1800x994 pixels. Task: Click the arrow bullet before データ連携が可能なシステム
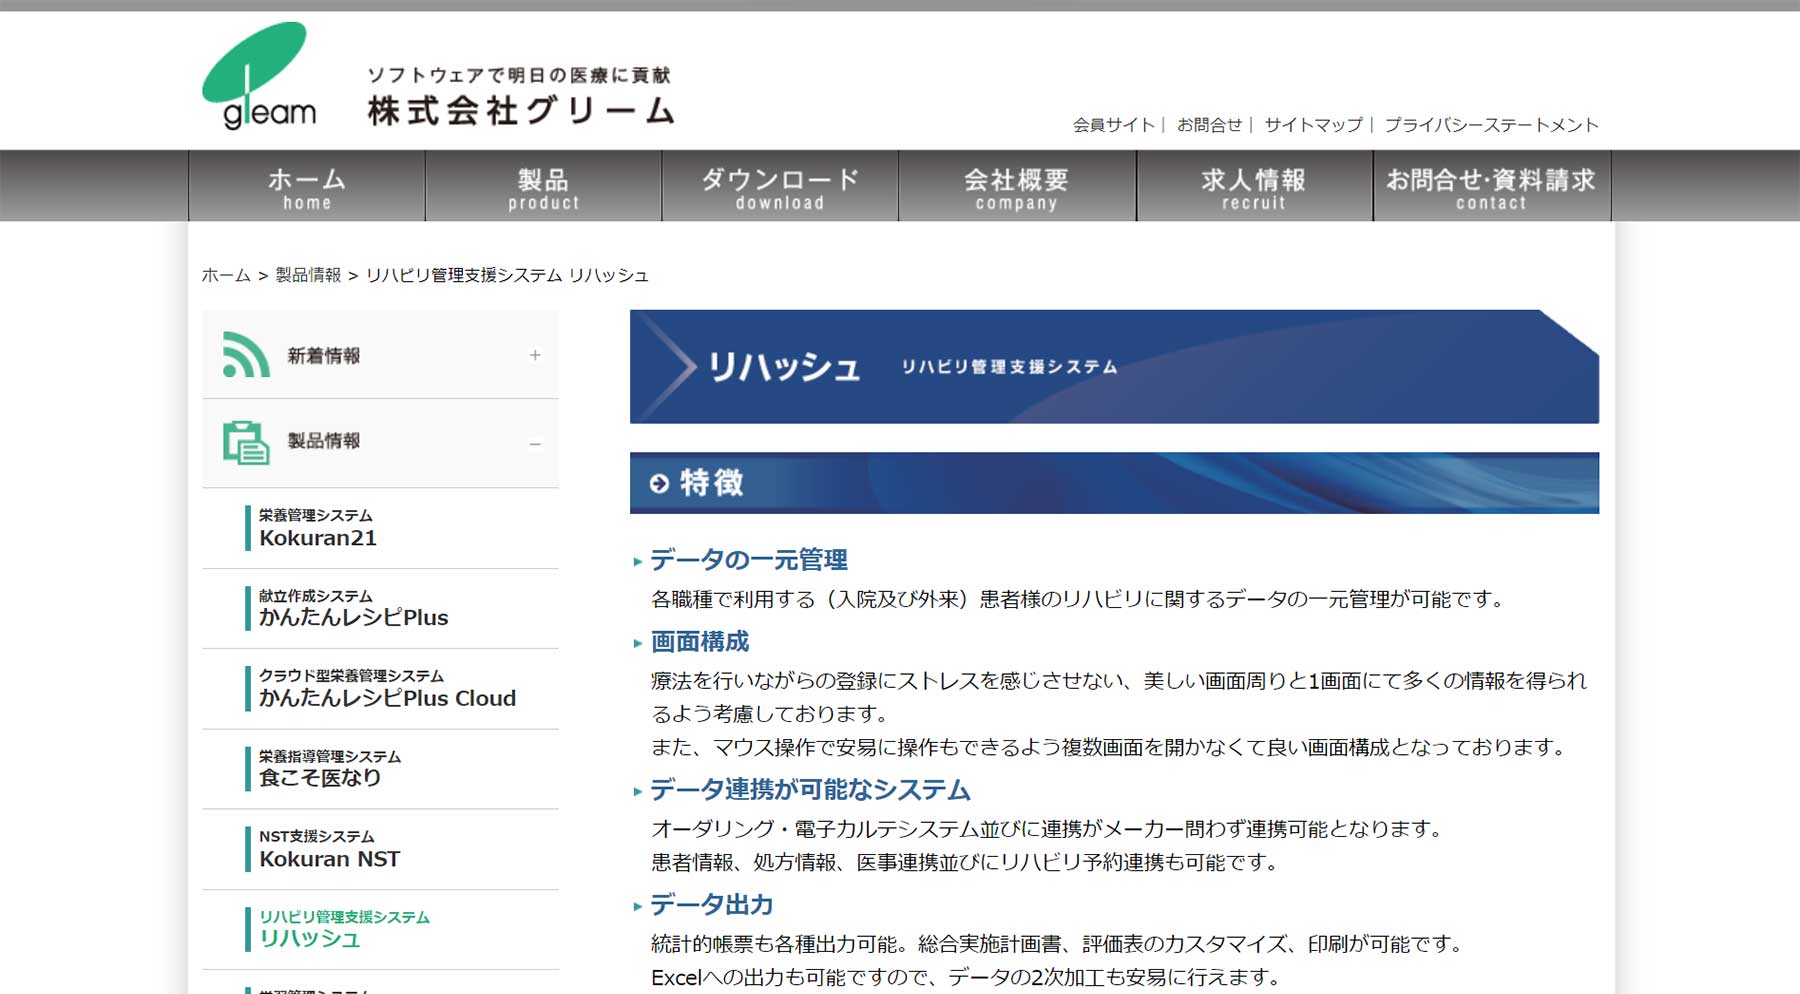click(638, 792)
